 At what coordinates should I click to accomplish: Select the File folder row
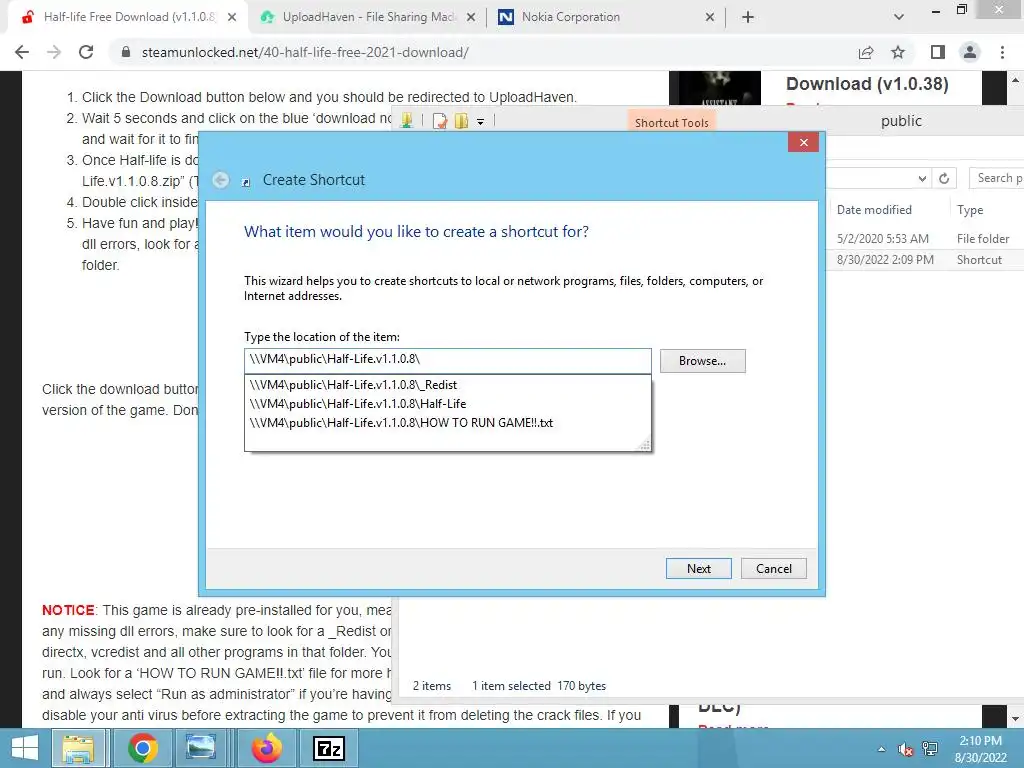924,238
